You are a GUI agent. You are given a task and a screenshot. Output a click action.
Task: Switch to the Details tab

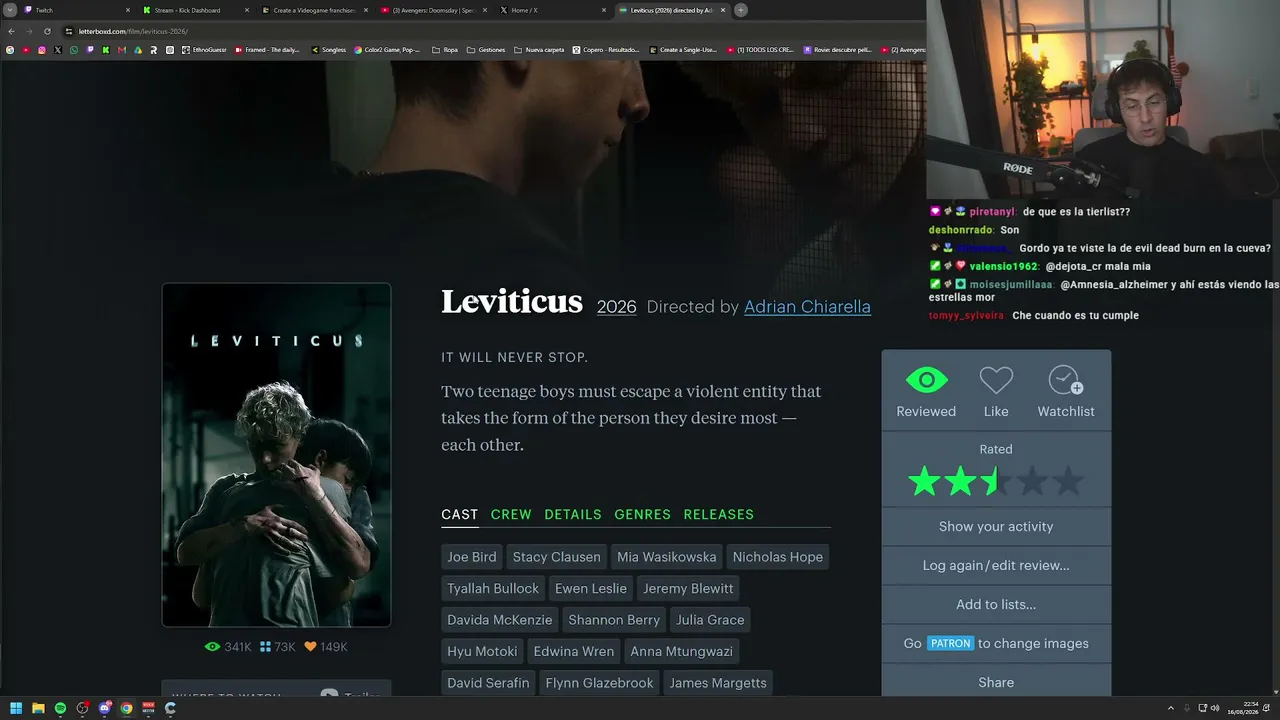(573, 514)
